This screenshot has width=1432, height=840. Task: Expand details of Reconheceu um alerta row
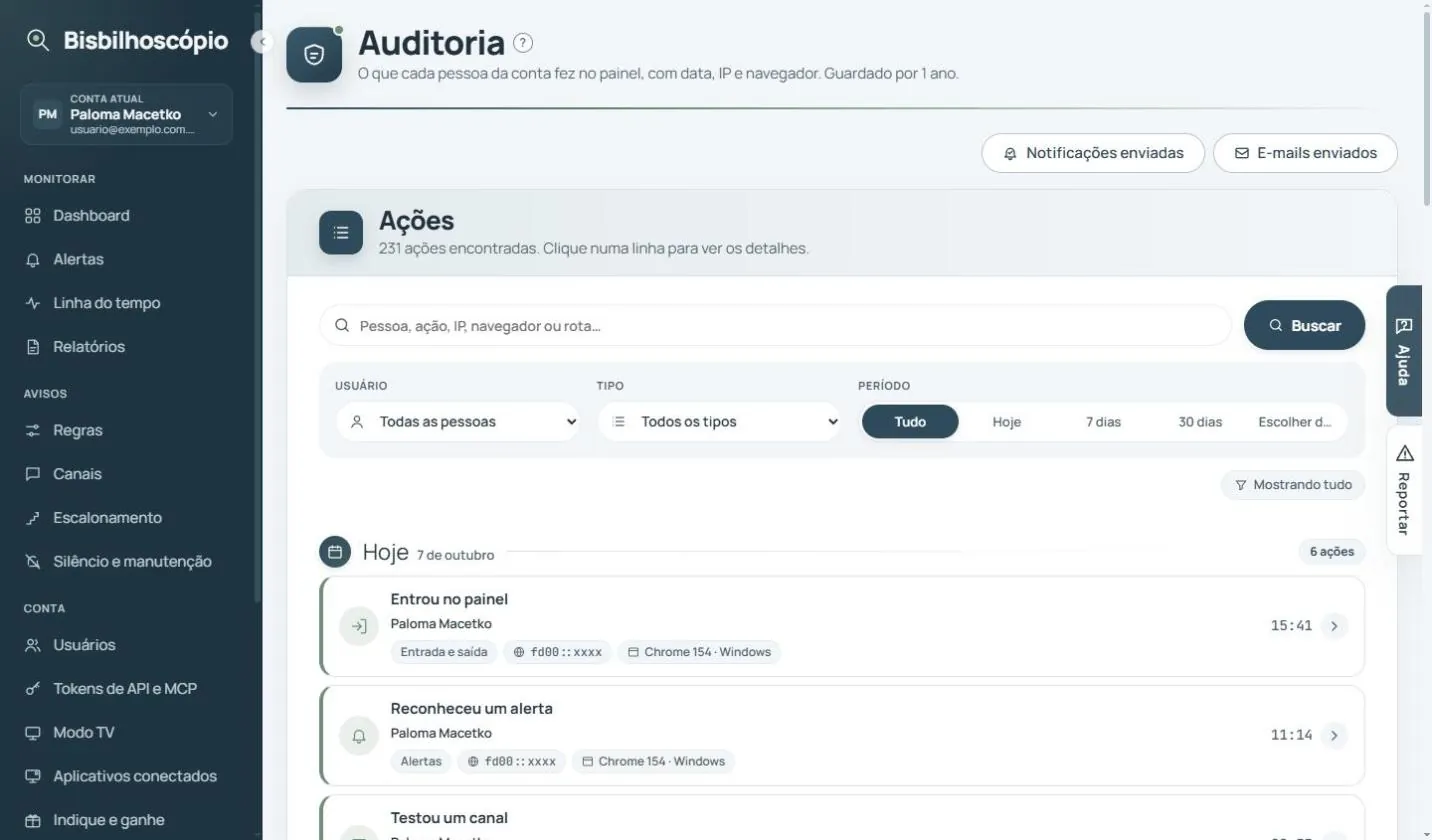[1334, 736]
